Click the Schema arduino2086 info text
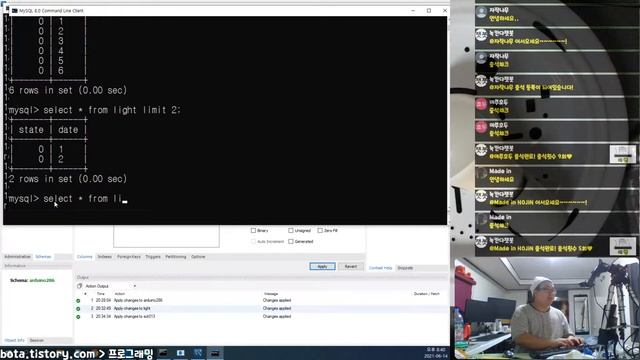640x360 pixels. (x=32, y=281)
